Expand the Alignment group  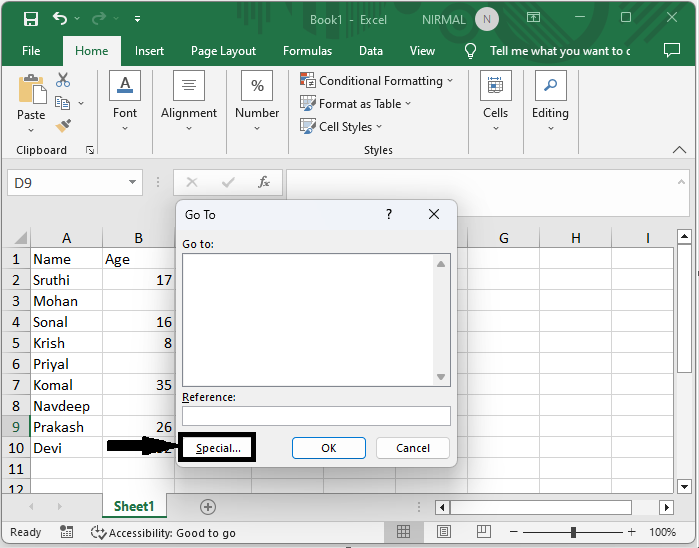[x=189, y=102]
